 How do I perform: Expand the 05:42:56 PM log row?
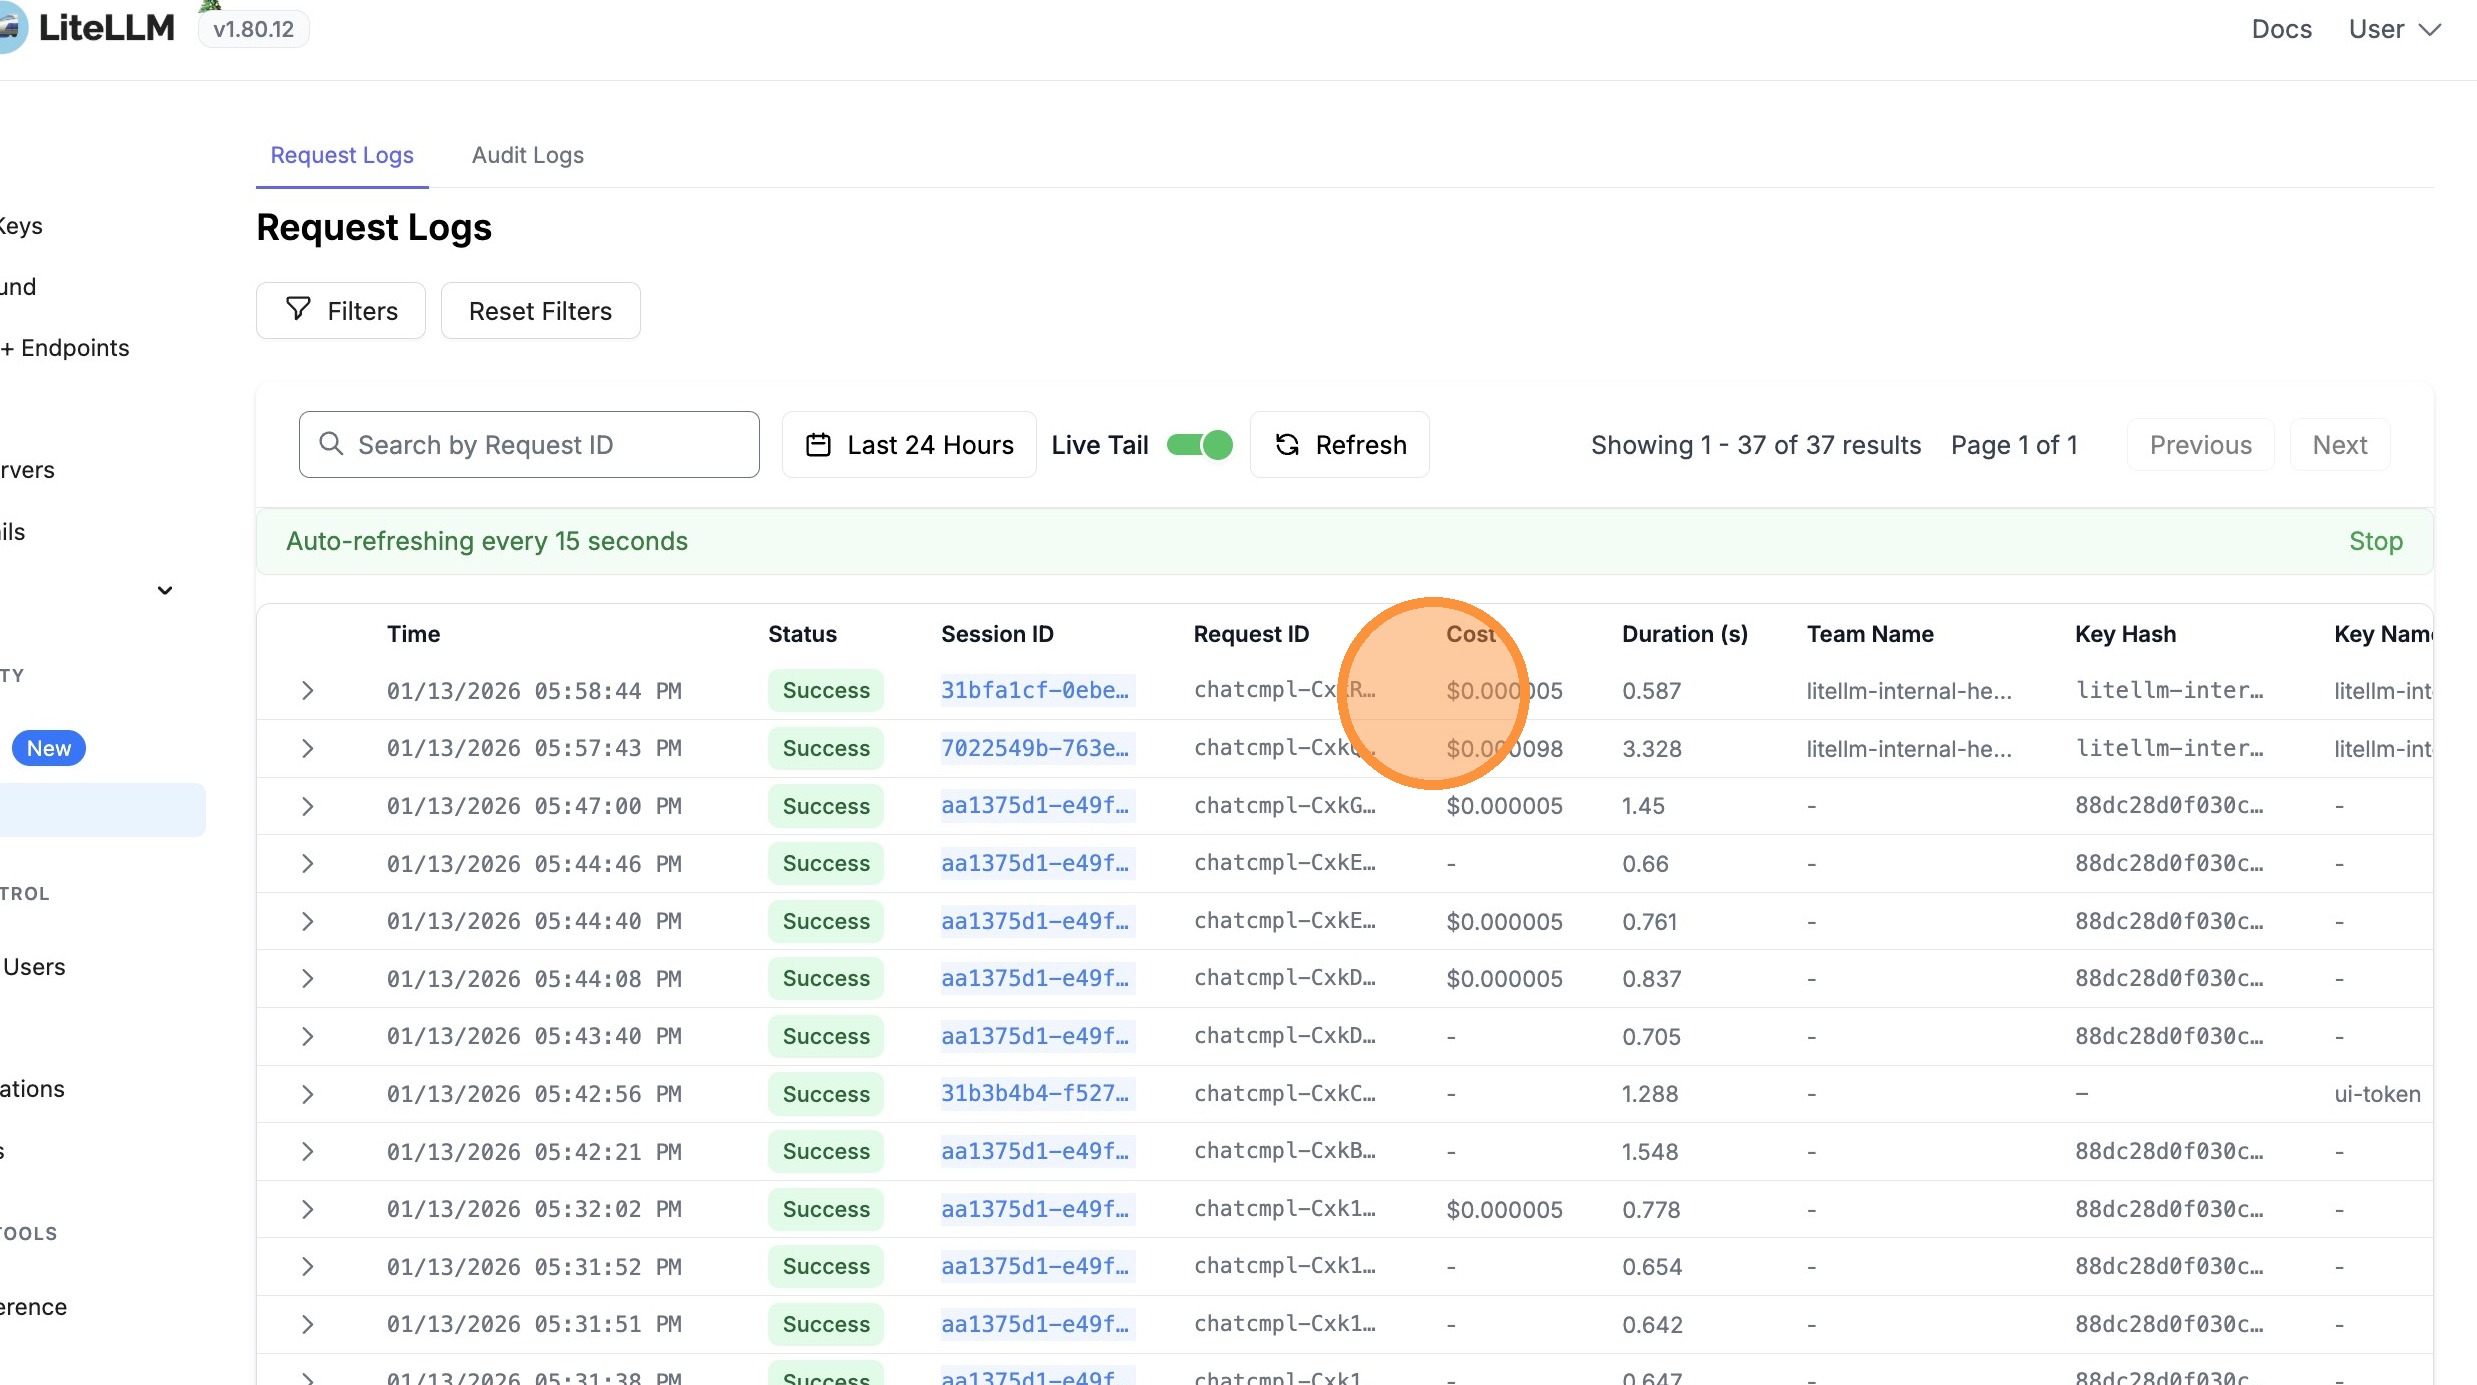307,1094
